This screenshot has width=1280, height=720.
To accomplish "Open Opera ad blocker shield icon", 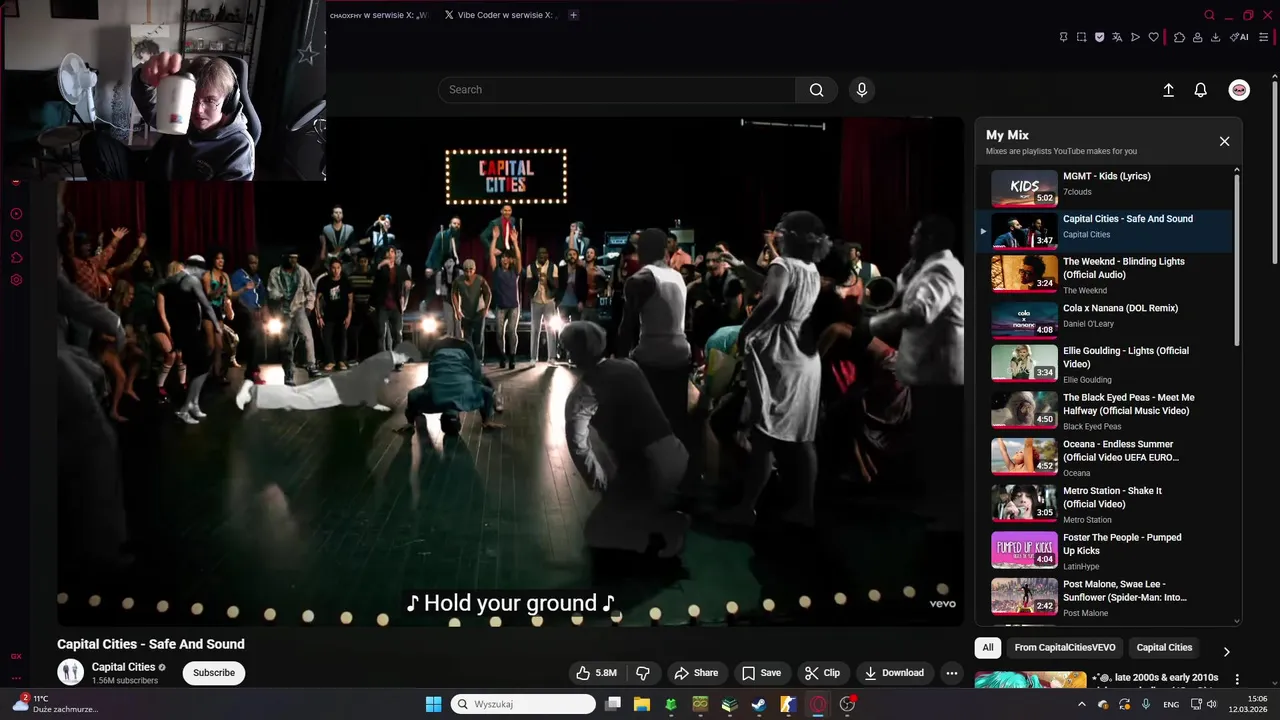I will pyautogui.click(x=1099, y=37).
